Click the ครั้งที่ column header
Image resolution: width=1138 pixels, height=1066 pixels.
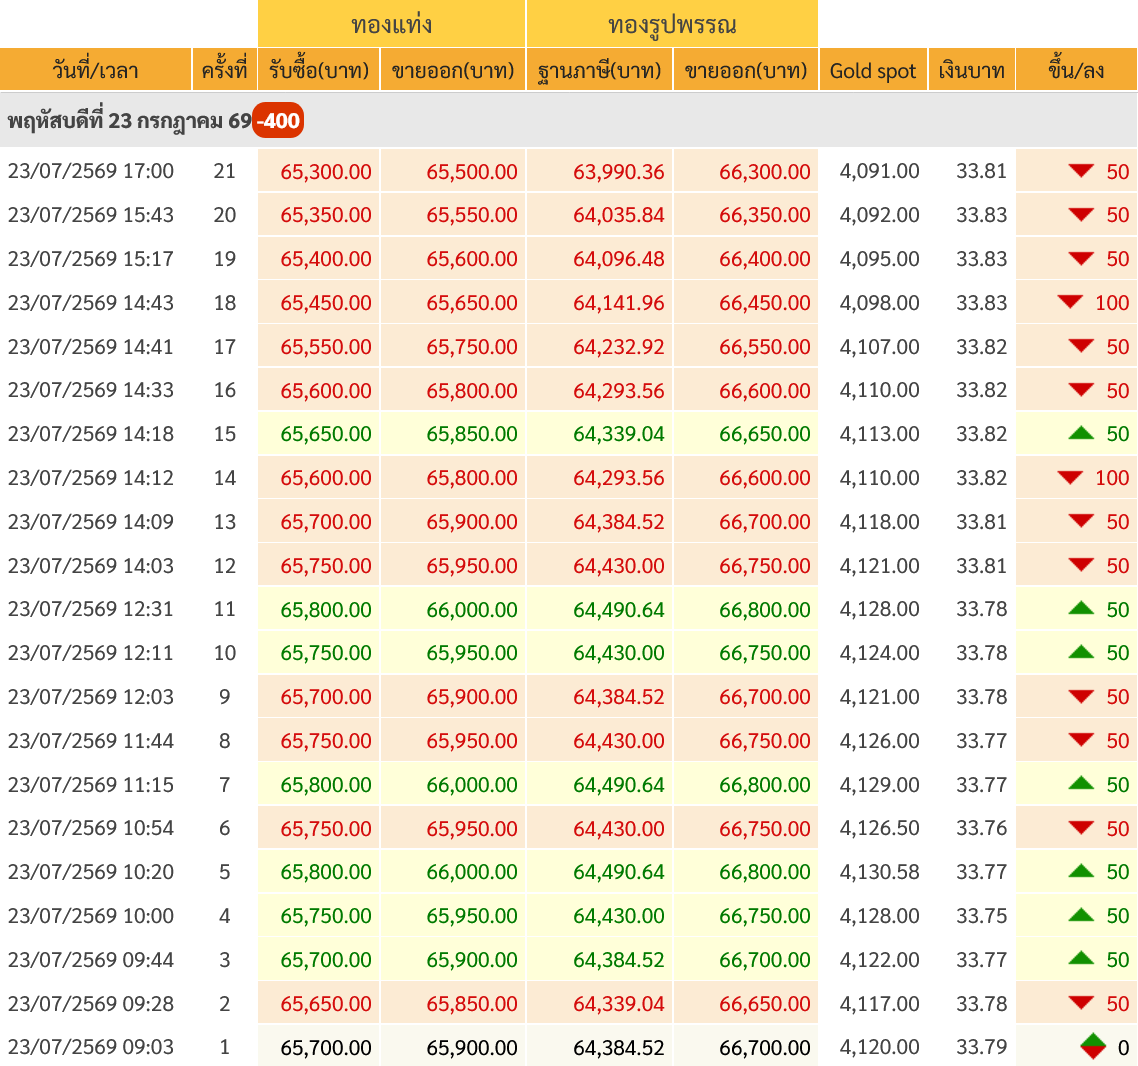224,70
